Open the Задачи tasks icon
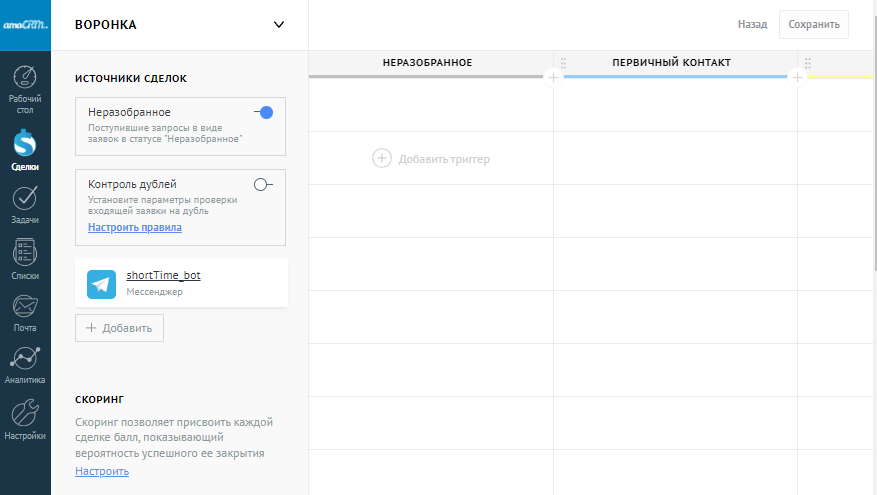877x495 pixels. point(25,206)
